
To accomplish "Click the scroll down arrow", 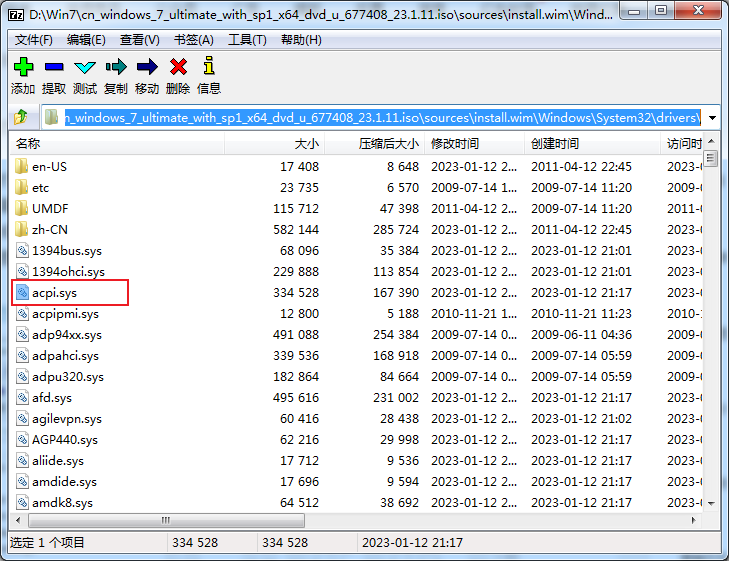I will click(x=711, y=503).
